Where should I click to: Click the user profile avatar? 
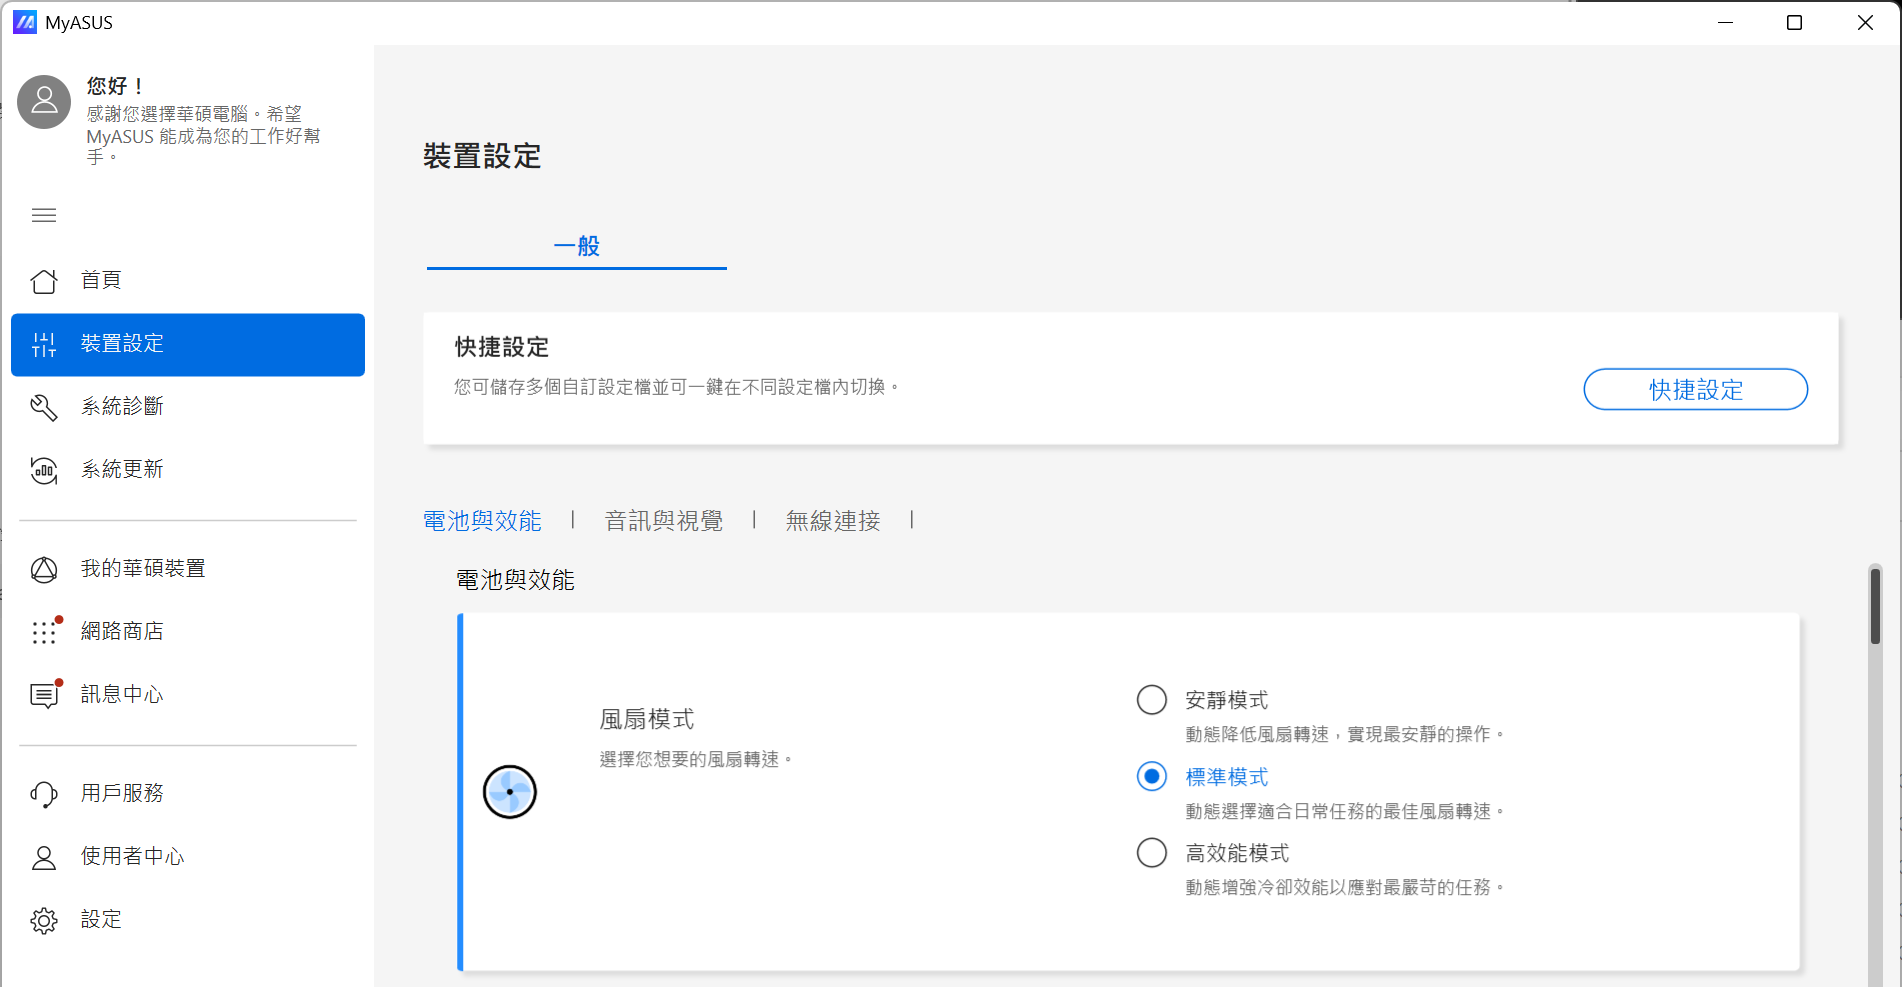(45, 101)
